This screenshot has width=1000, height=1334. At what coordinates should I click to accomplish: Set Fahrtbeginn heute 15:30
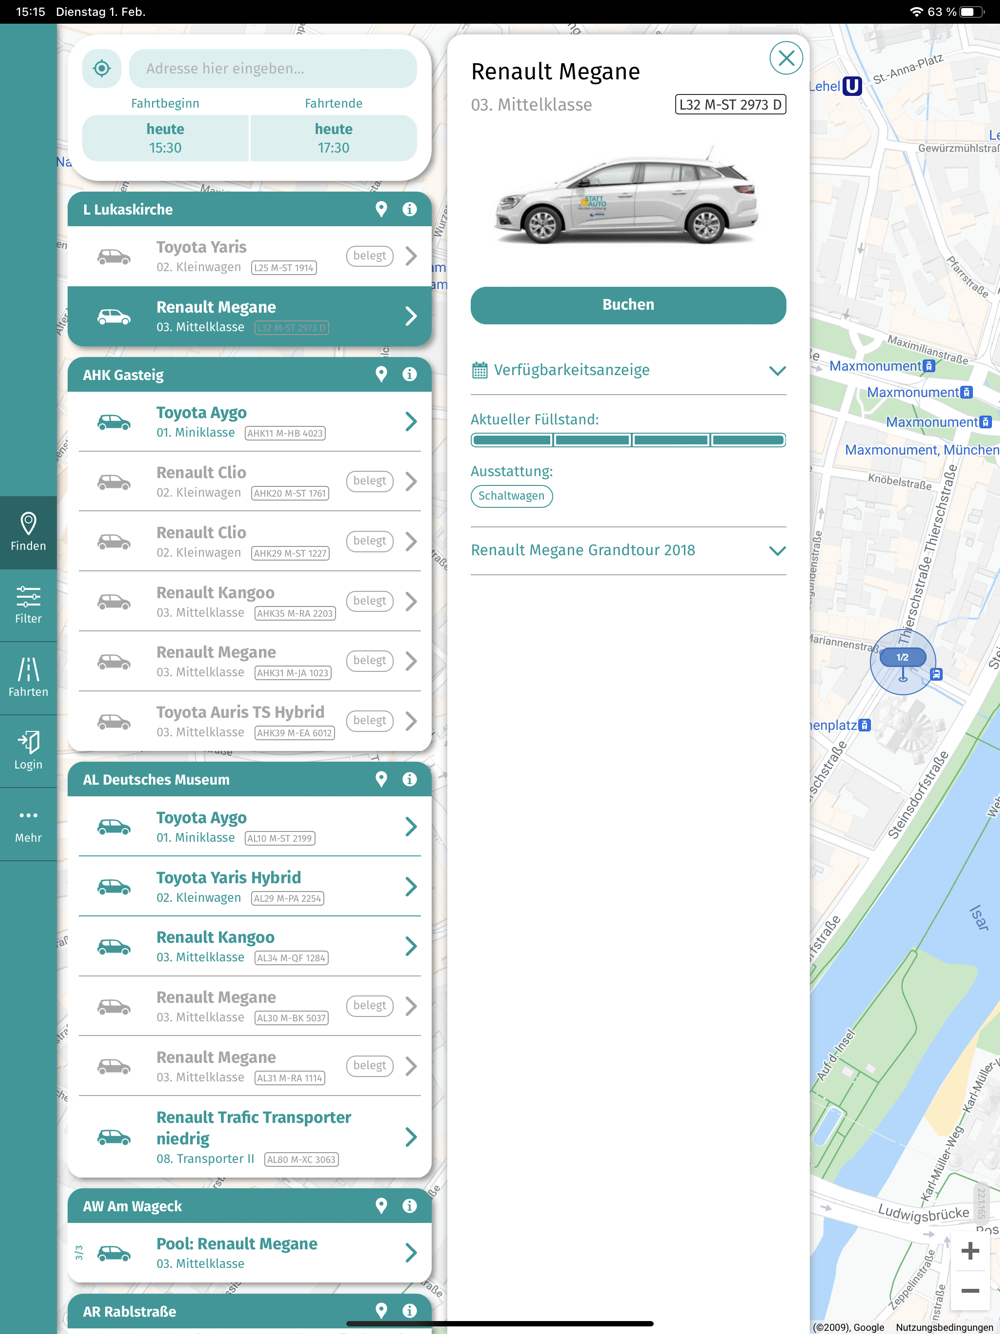click(165, 138)
